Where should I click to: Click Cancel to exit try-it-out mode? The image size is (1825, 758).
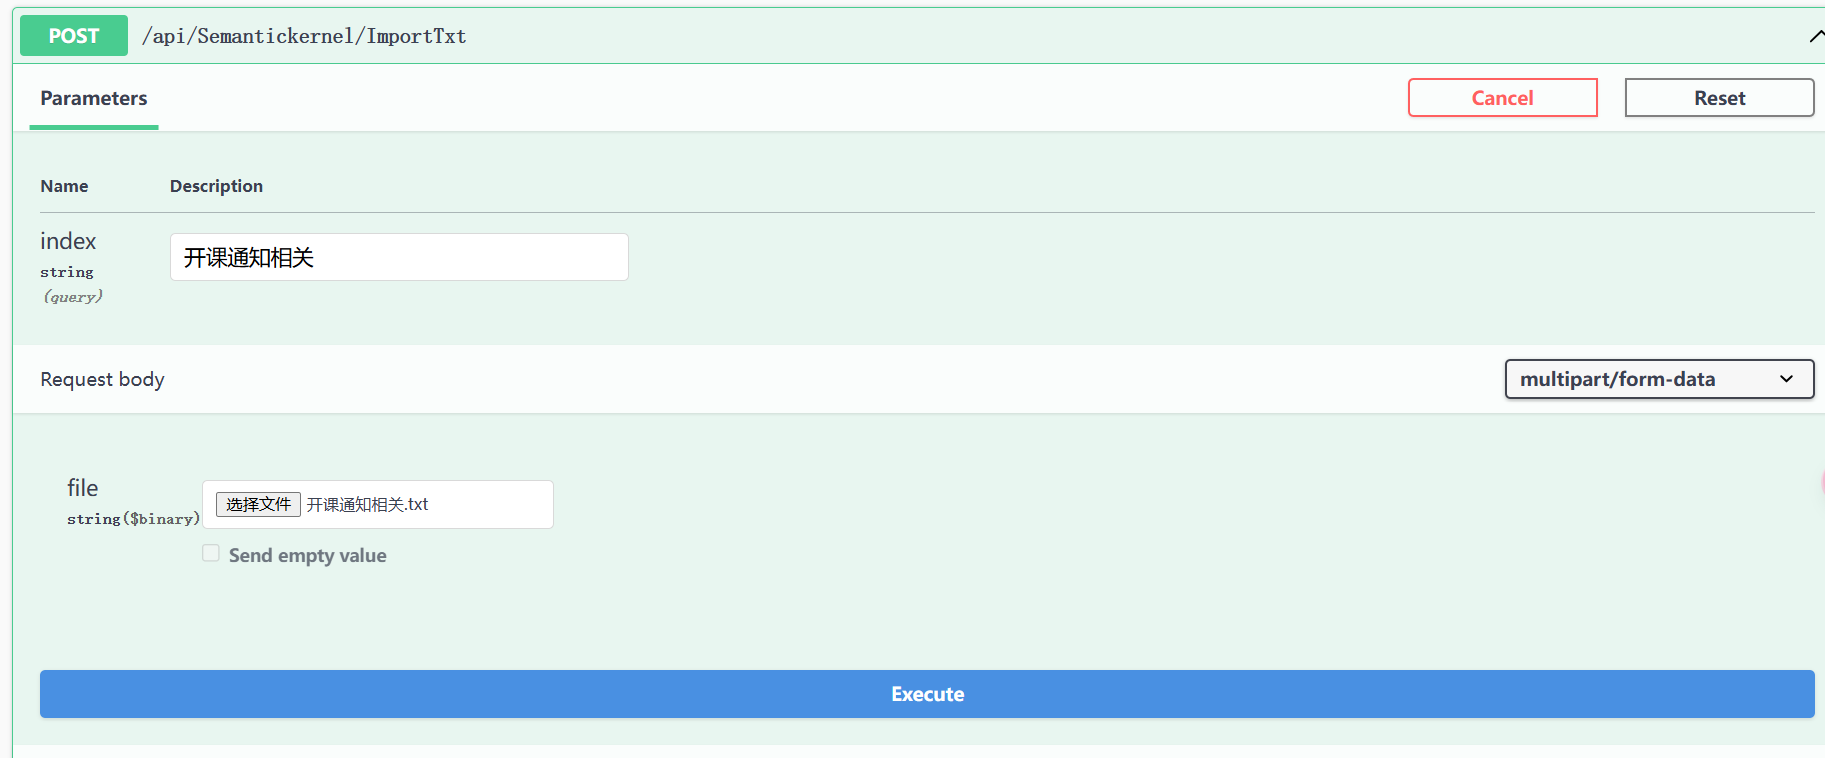[x=1502, y=97]
